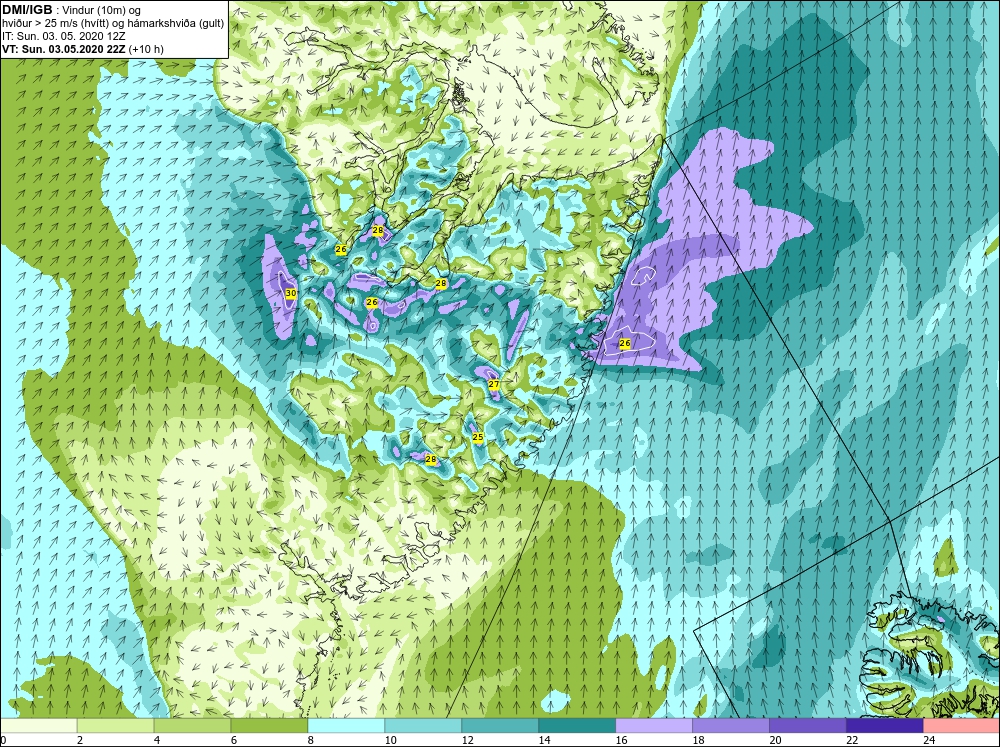Click the legend scale number '24'
This screenshot has width=1000, height=747.
click(929, 740)
